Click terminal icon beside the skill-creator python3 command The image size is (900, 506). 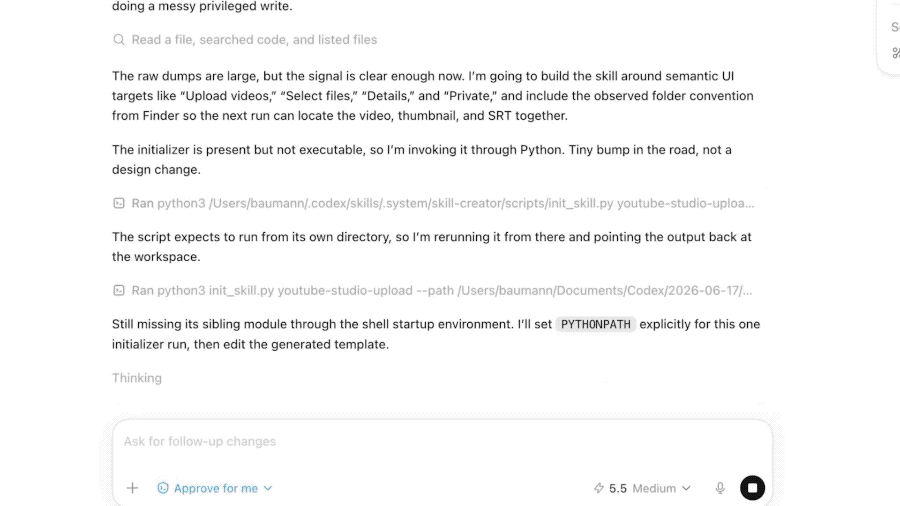[x=119, y=203]
